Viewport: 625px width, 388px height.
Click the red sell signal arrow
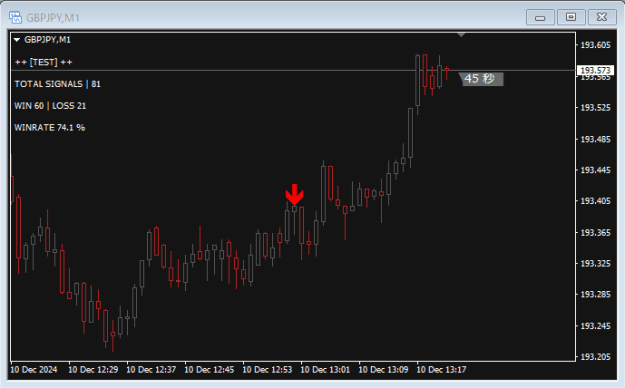tap(295, 195)
